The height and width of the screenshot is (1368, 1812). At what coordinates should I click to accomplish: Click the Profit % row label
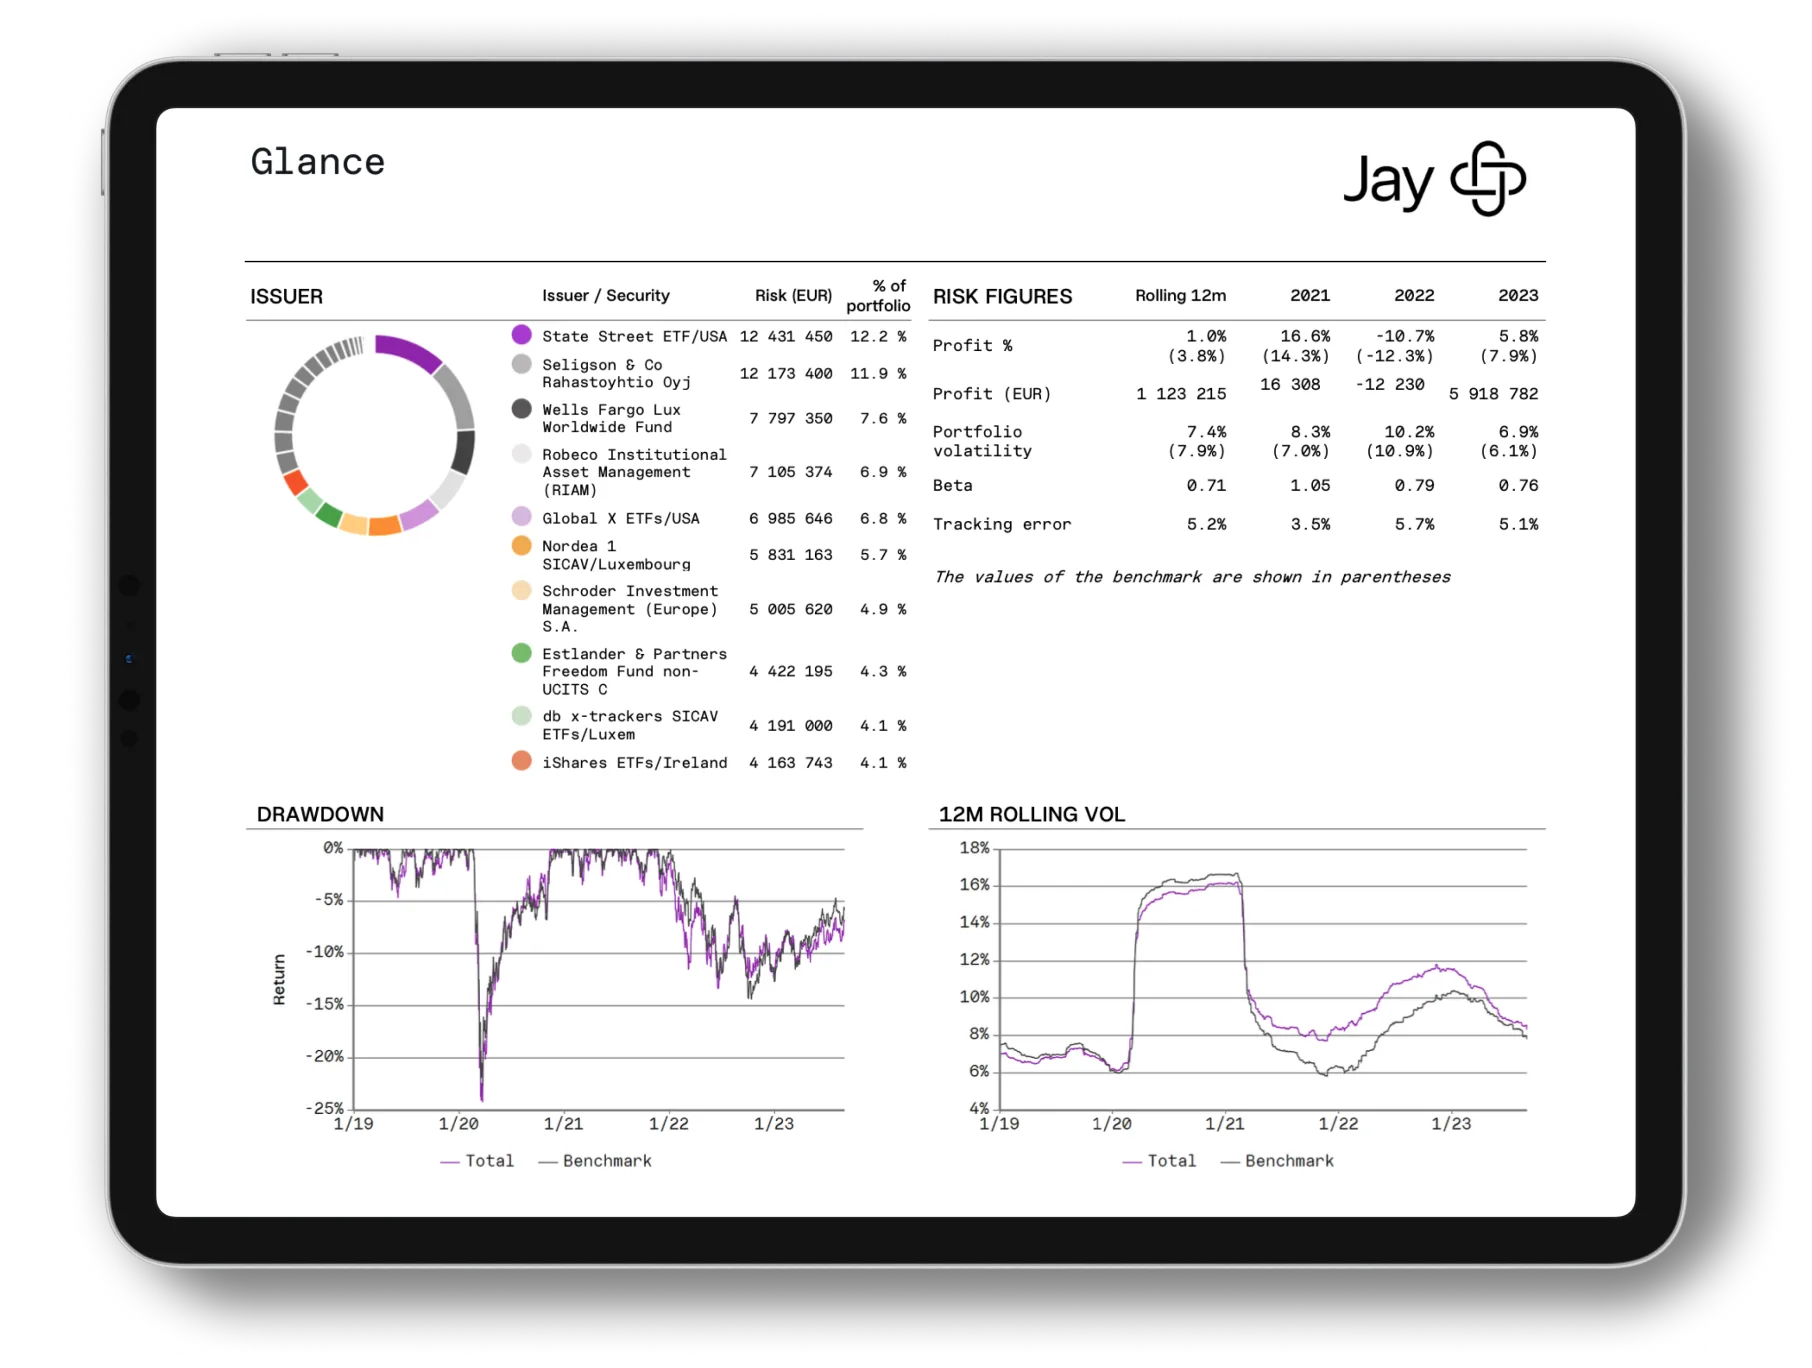972,345
